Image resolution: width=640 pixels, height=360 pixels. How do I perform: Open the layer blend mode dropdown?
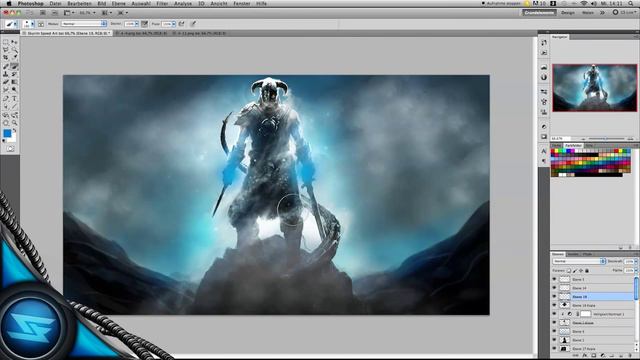click(578, 261)
